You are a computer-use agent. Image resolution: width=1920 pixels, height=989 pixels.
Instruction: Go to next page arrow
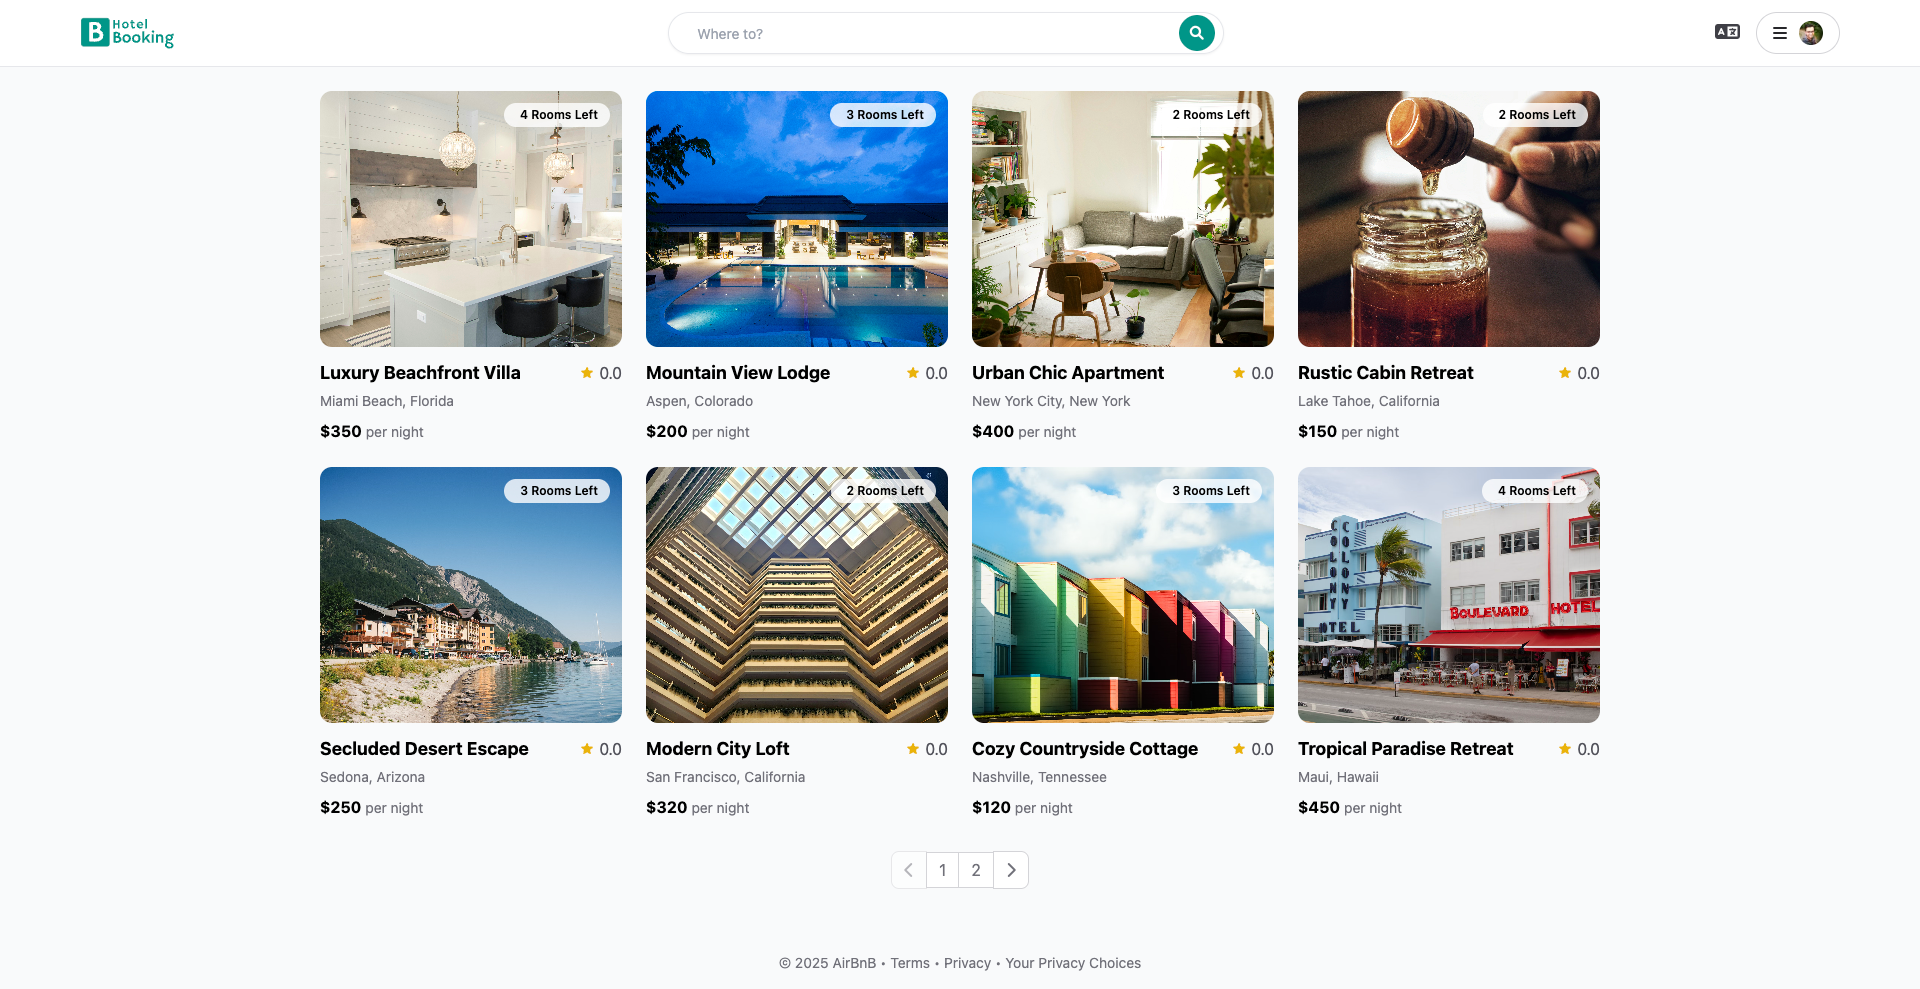[x=1011, y=870]
